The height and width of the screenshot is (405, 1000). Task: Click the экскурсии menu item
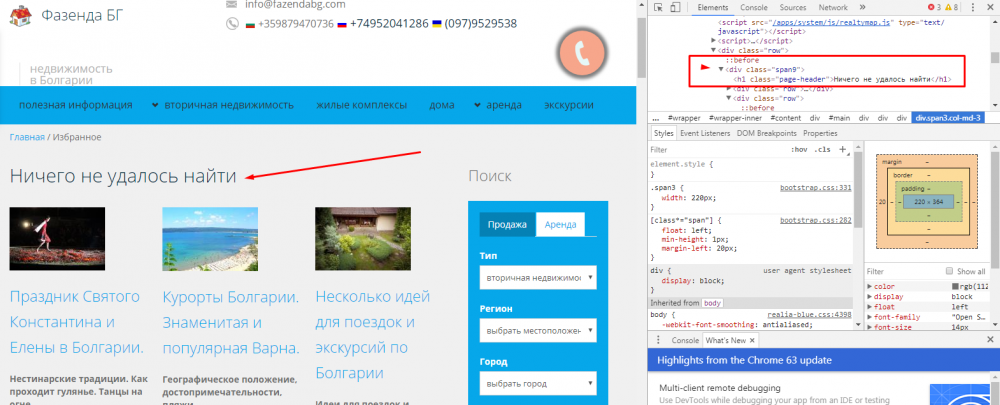point(569,105)
